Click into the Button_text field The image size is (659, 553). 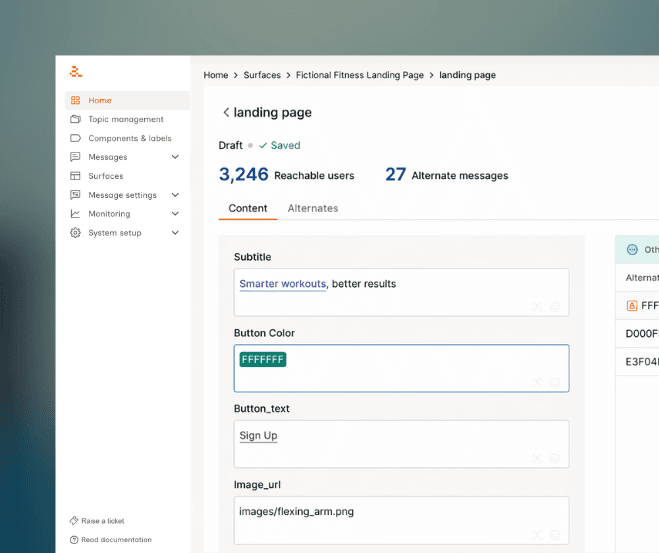click(x=401, y=444)
